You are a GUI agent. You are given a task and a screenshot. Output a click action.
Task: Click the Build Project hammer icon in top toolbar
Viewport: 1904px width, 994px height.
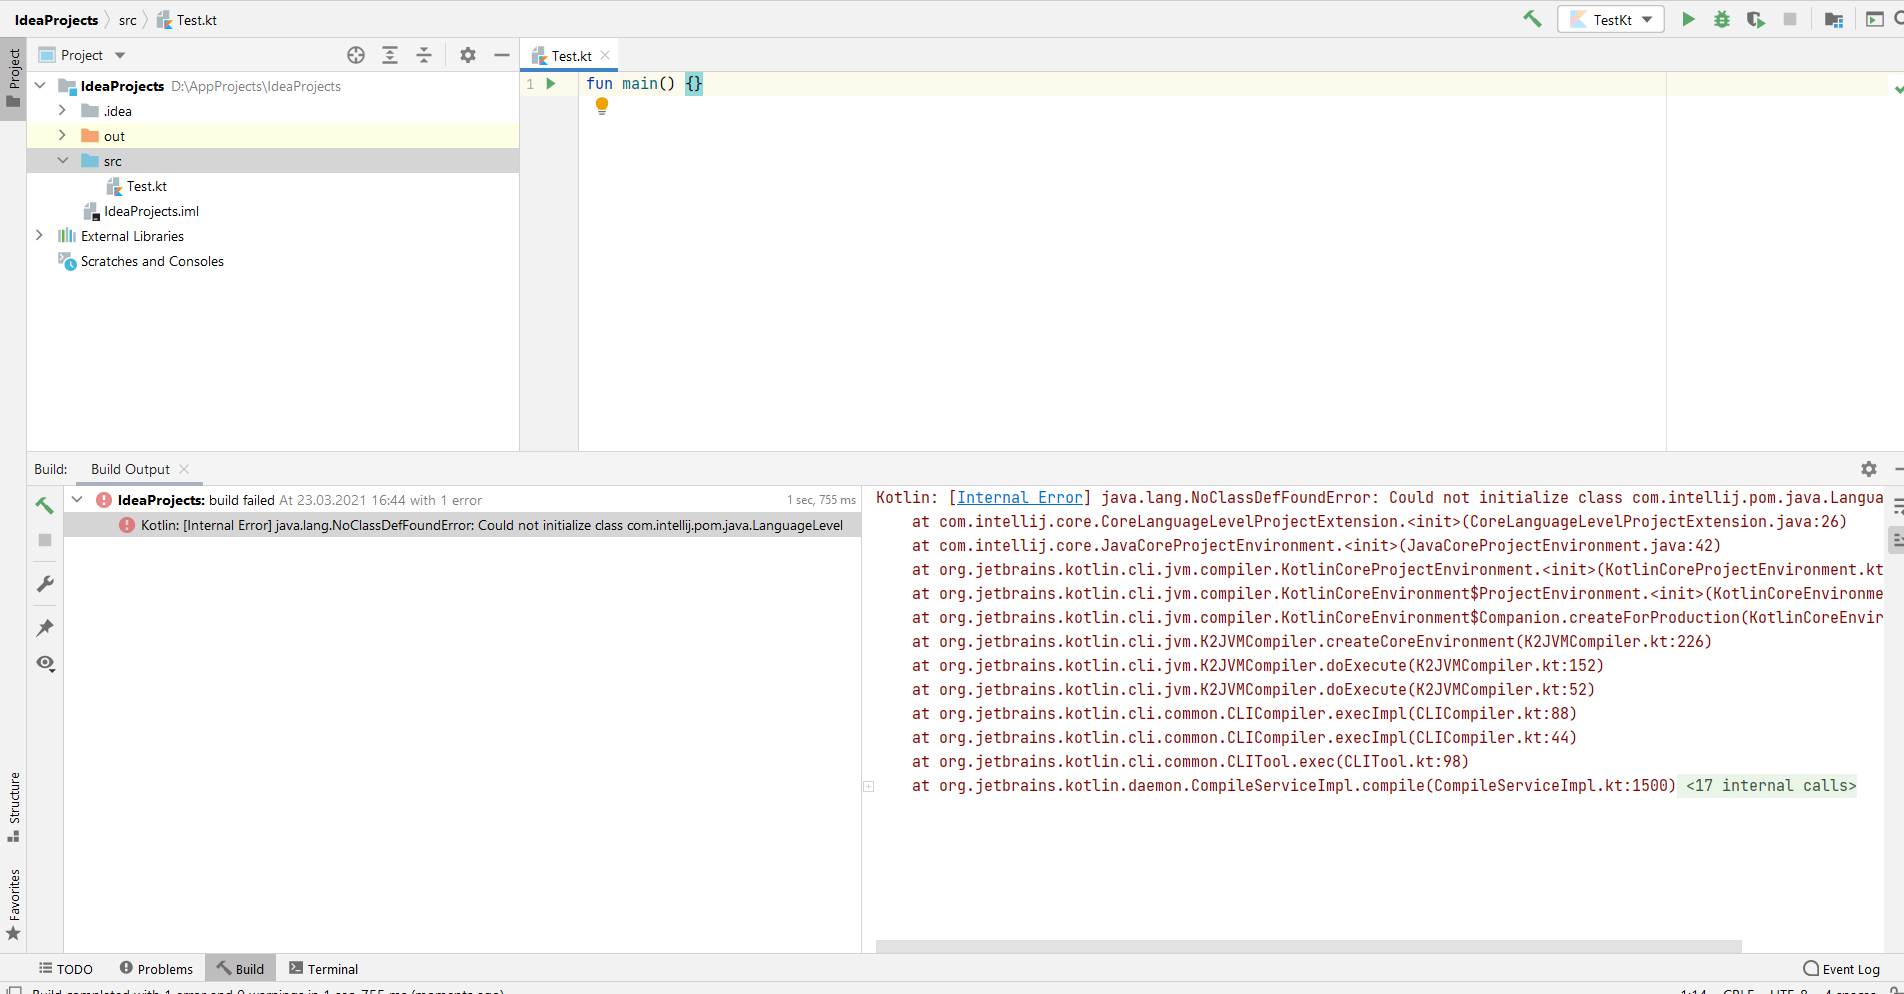(x=1532, y=19)
